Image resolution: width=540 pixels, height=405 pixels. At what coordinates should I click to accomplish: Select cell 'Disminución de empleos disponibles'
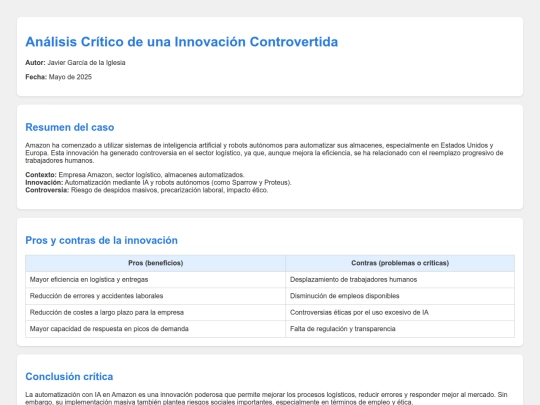tap(400, 296)
